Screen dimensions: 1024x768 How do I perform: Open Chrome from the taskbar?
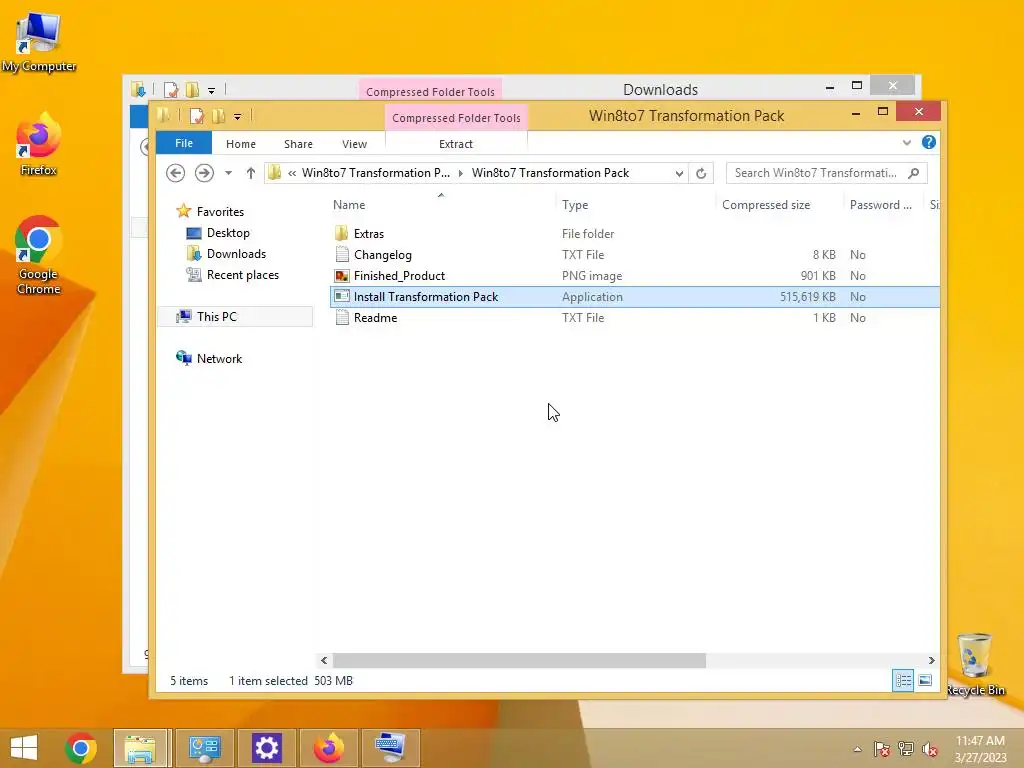(x=81, y=748)
